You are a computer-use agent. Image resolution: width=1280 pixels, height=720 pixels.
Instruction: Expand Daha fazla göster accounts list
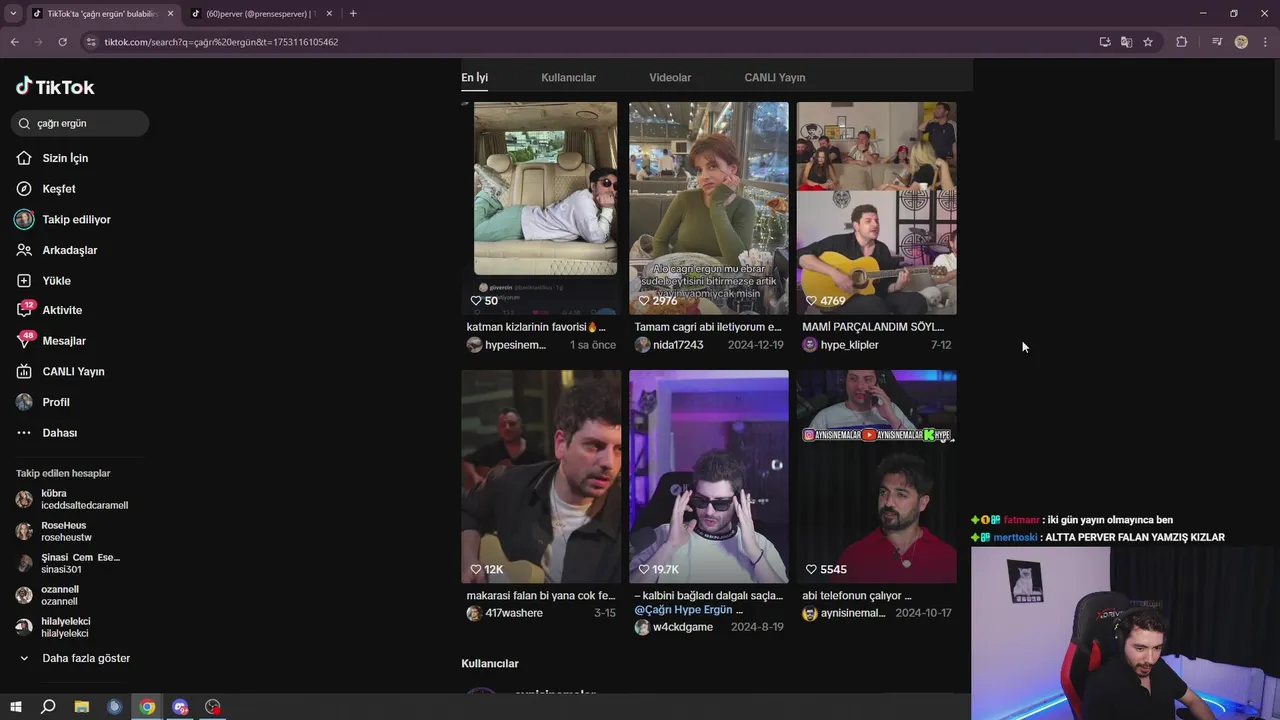(x=75, y=658)
